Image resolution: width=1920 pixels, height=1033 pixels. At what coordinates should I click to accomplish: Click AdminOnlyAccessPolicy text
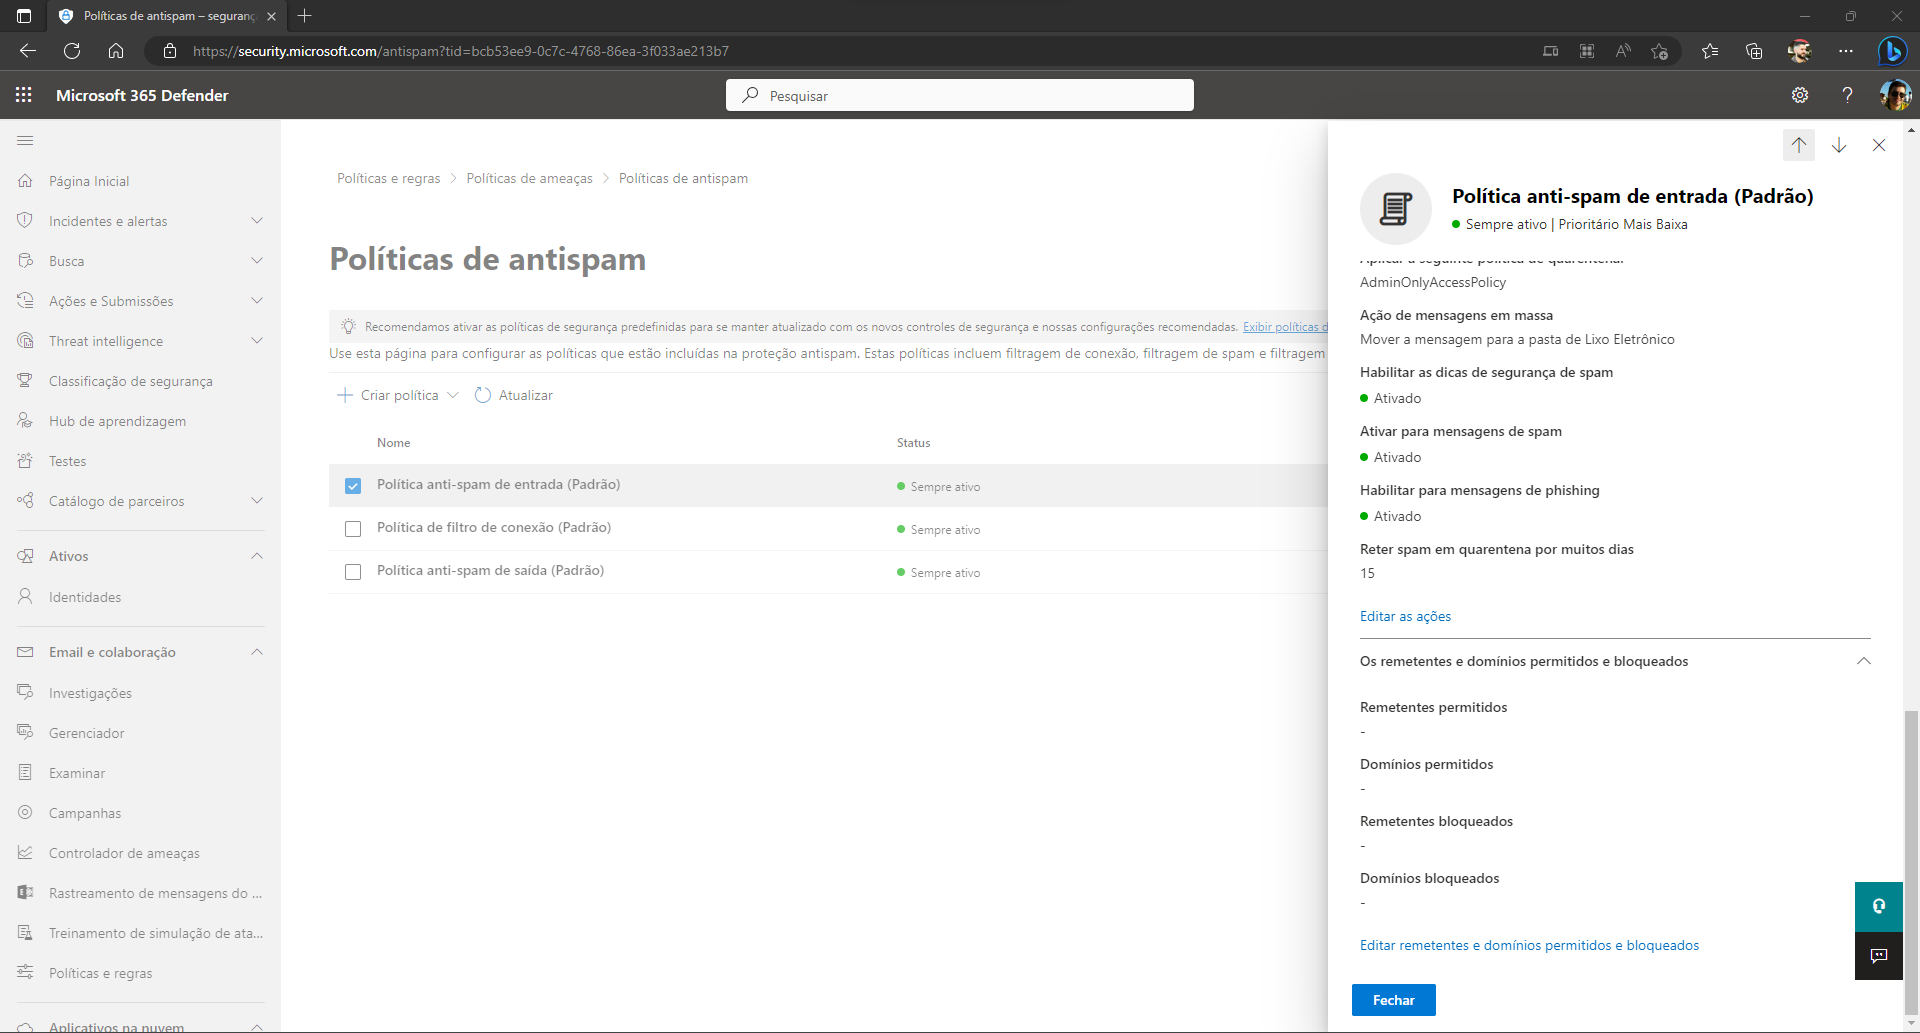coord(1433,282)
